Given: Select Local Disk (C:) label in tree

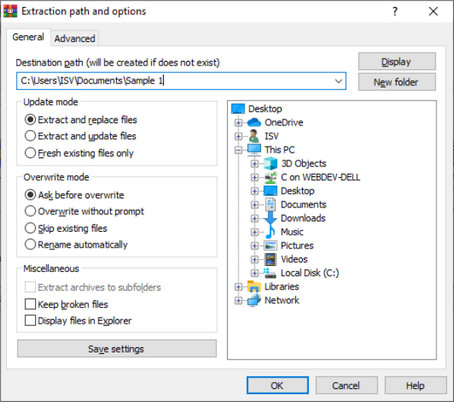Looking at the screenshot, I should [310, 273].
